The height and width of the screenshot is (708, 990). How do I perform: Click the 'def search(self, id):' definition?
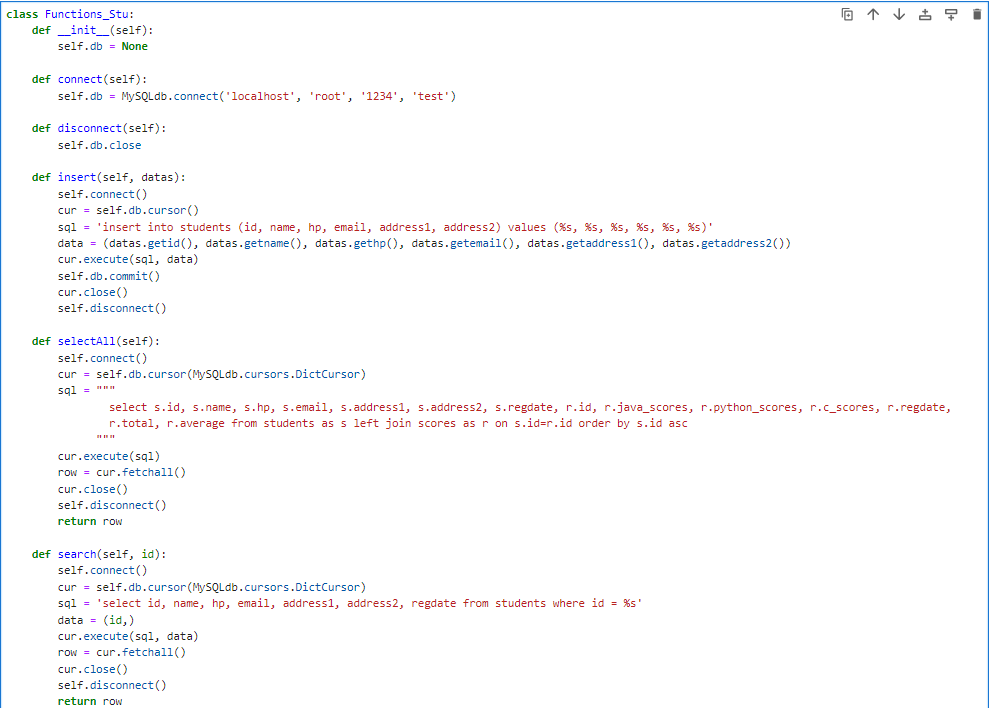99,555
